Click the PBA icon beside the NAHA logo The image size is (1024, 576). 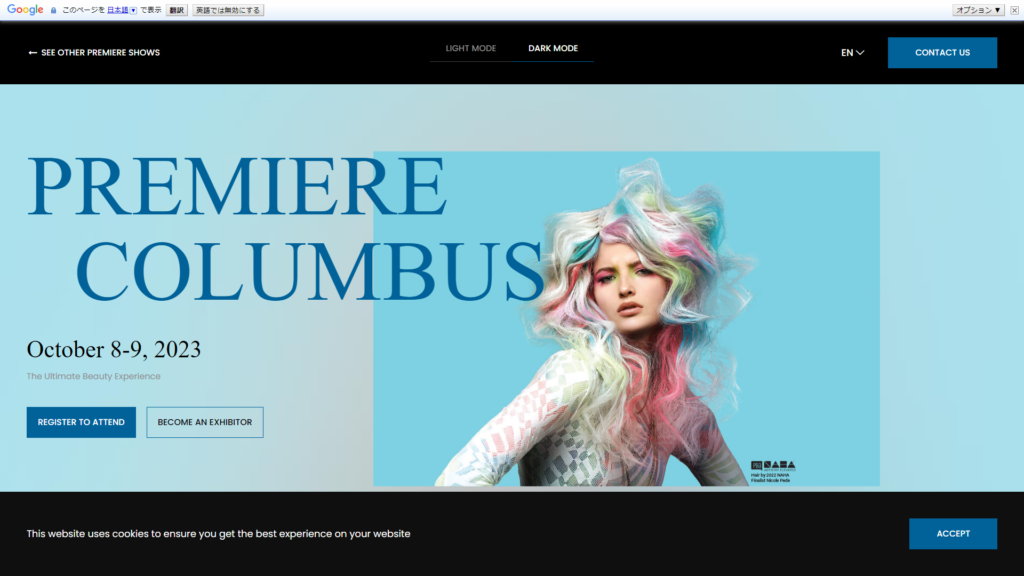point(757,465)
